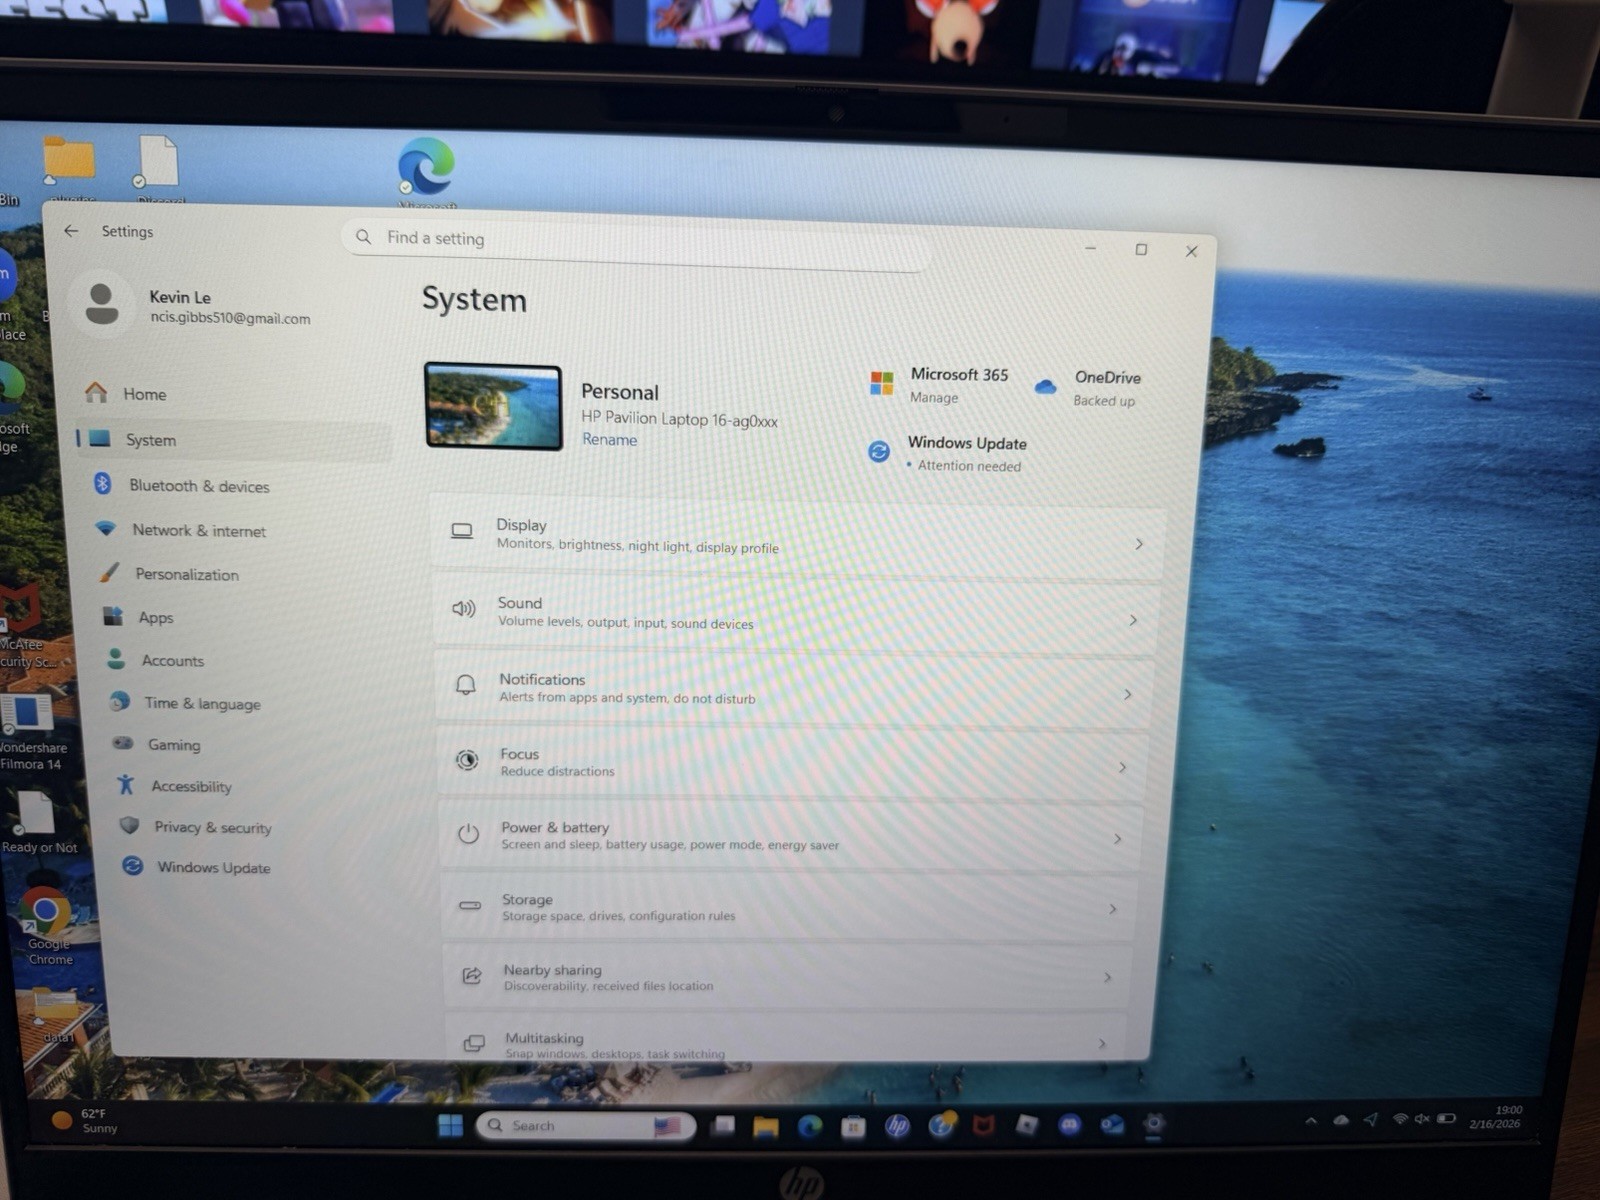Image resolution: width=1600 pixels, height=1200 pixels.
Task: Expand the Sound row chevron
Action: [x=1133, y=620]
